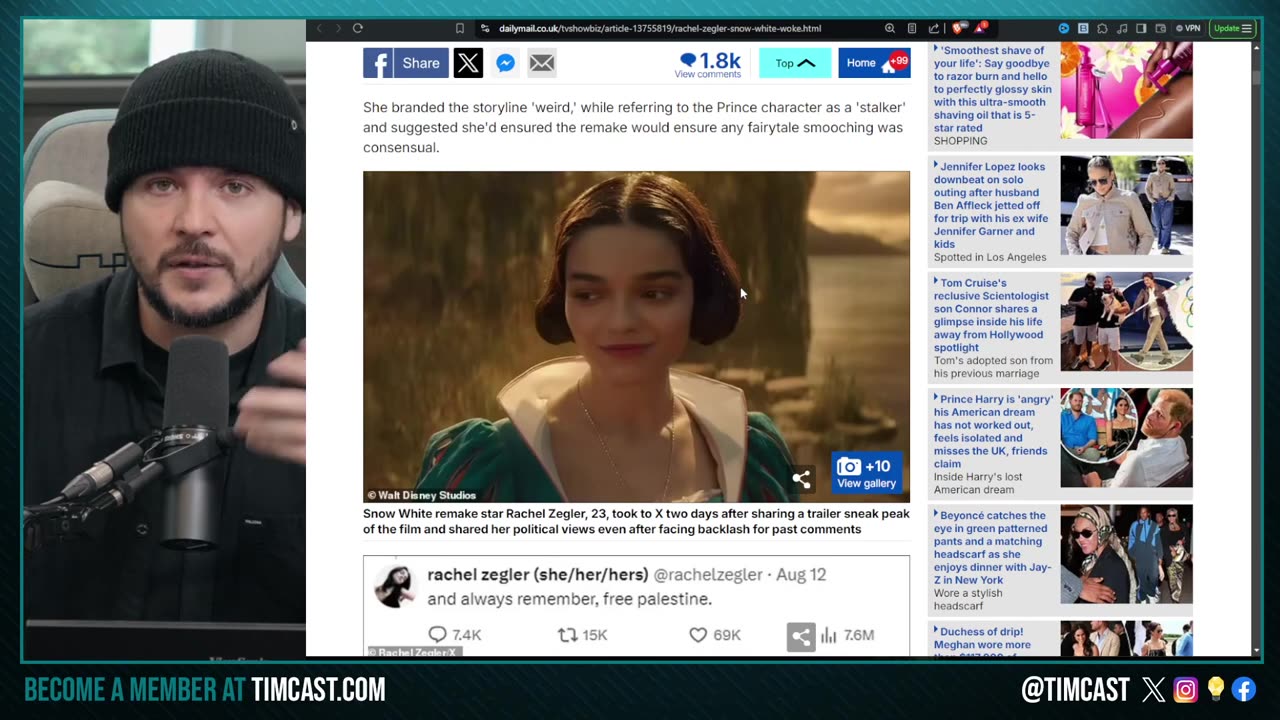Open the Brave Rewards triangle icon

pos(981,29)
